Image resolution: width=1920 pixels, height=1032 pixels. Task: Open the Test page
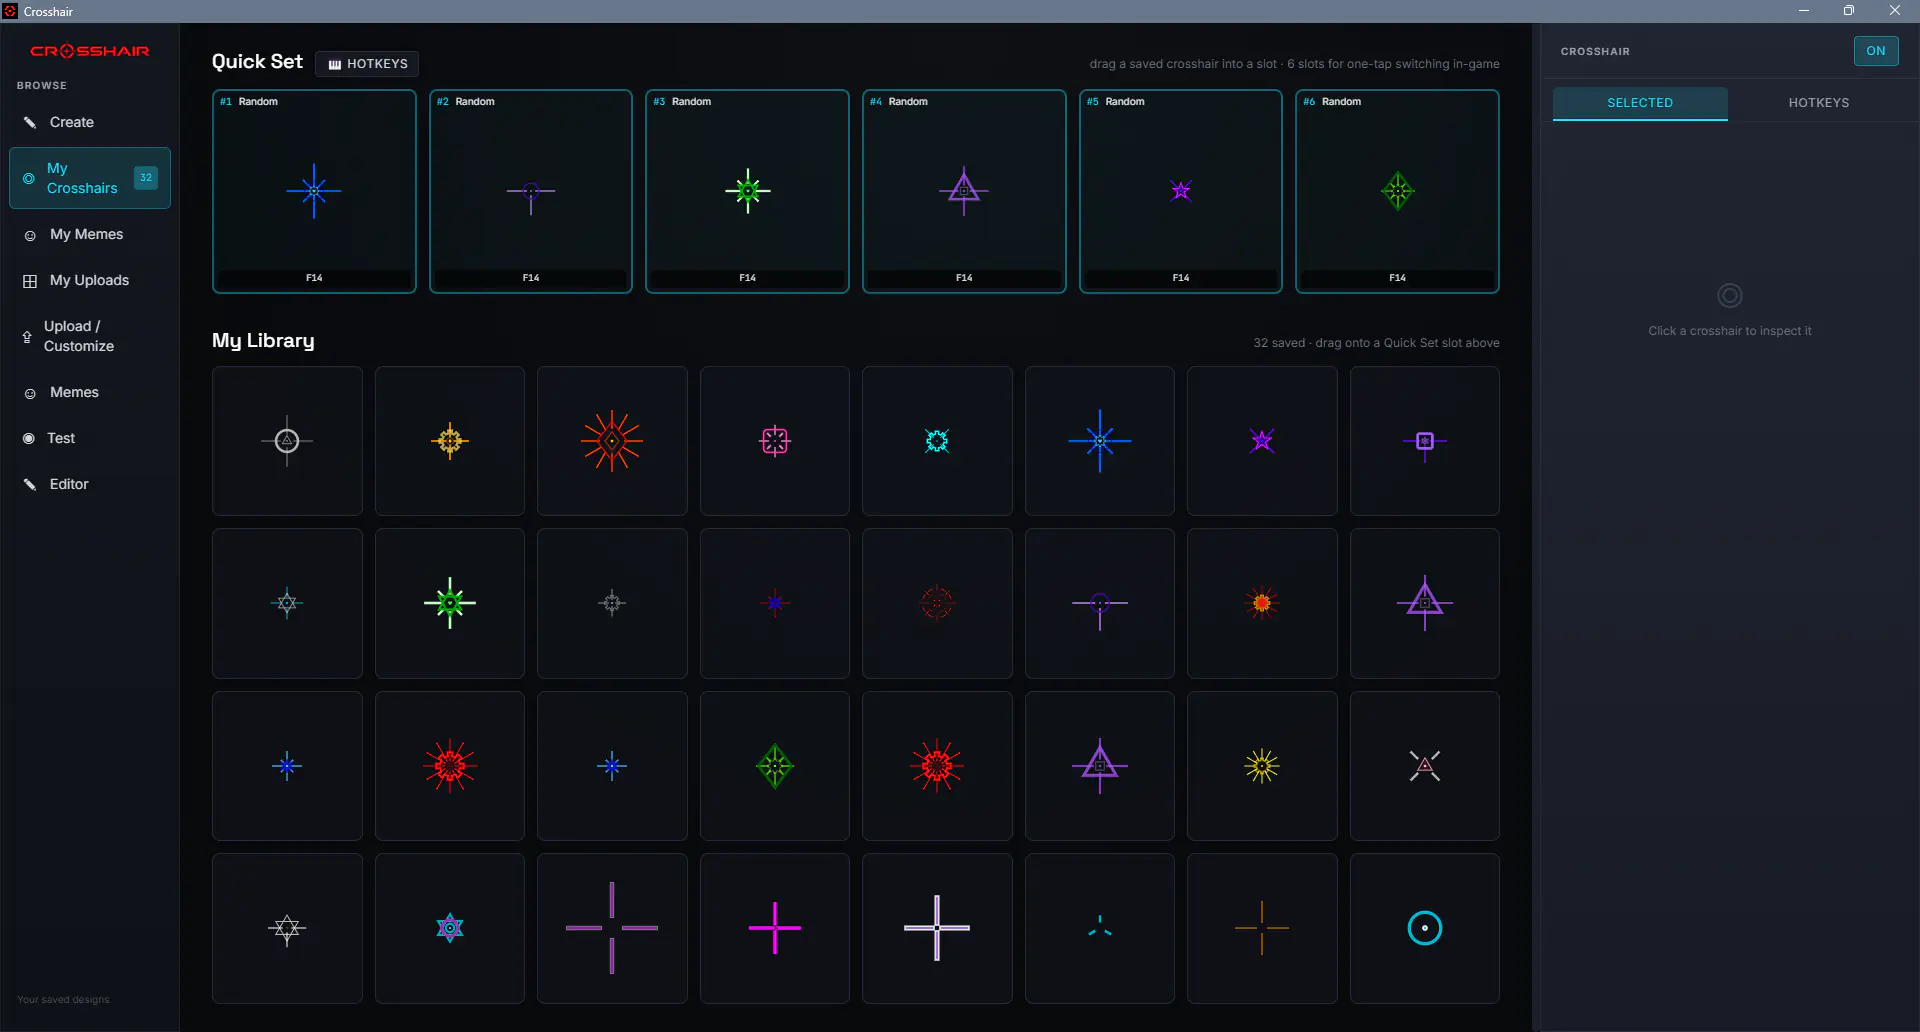pyautogui.click(x=90, y=438)
